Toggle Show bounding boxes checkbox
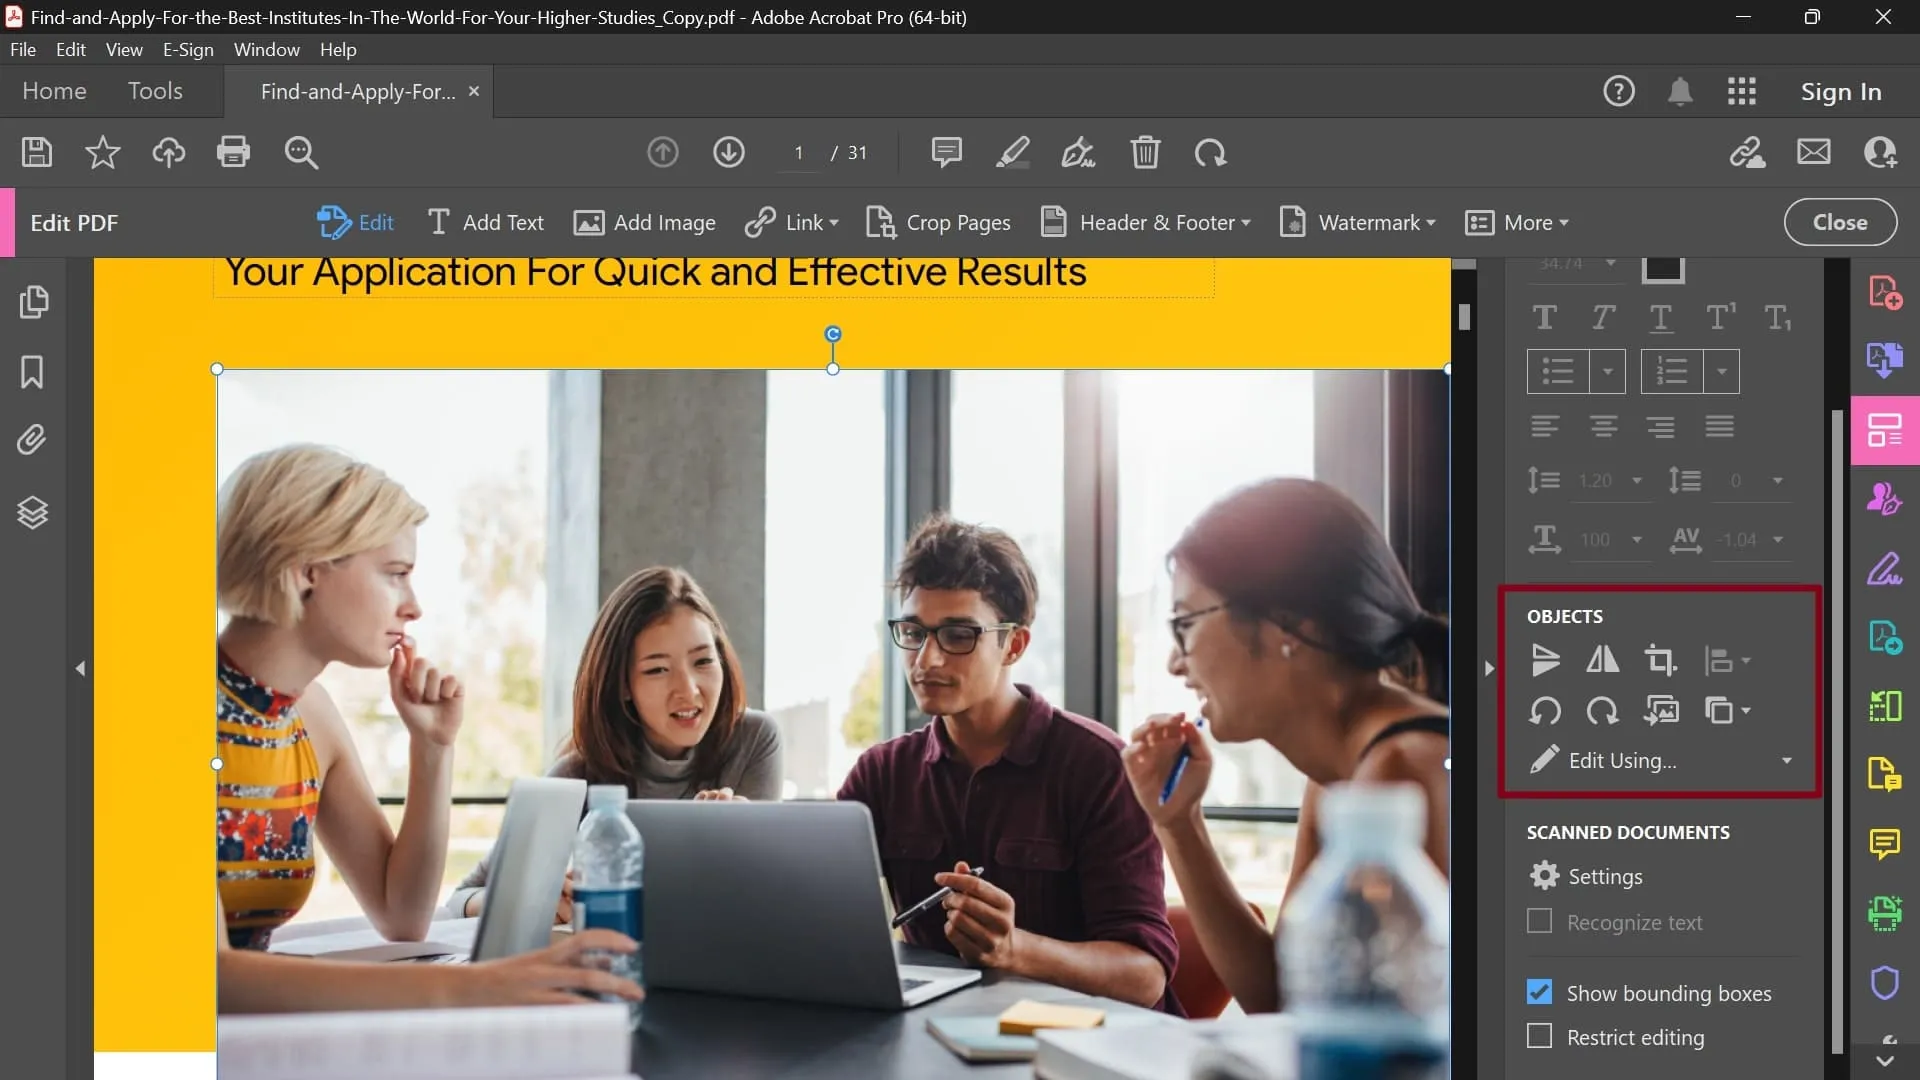 (x=1540, y=993)
